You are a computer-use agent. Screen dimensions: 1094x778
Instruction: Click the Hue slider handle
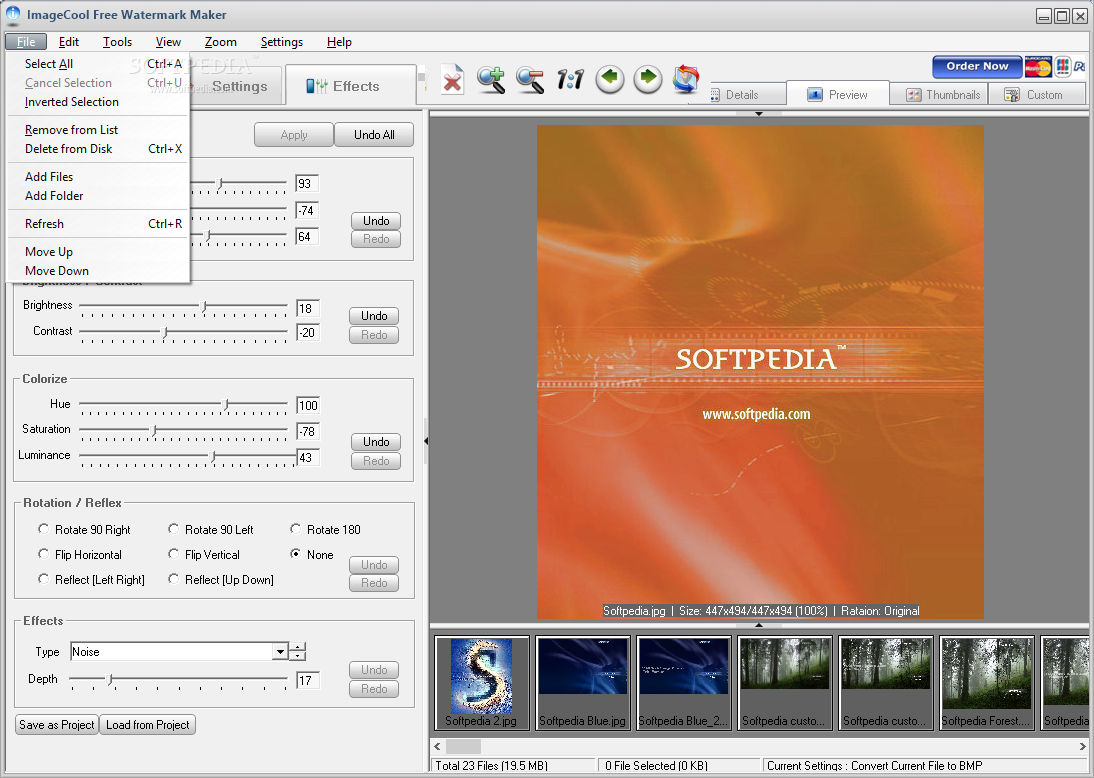pyautogui.click(x=225, y=405)
